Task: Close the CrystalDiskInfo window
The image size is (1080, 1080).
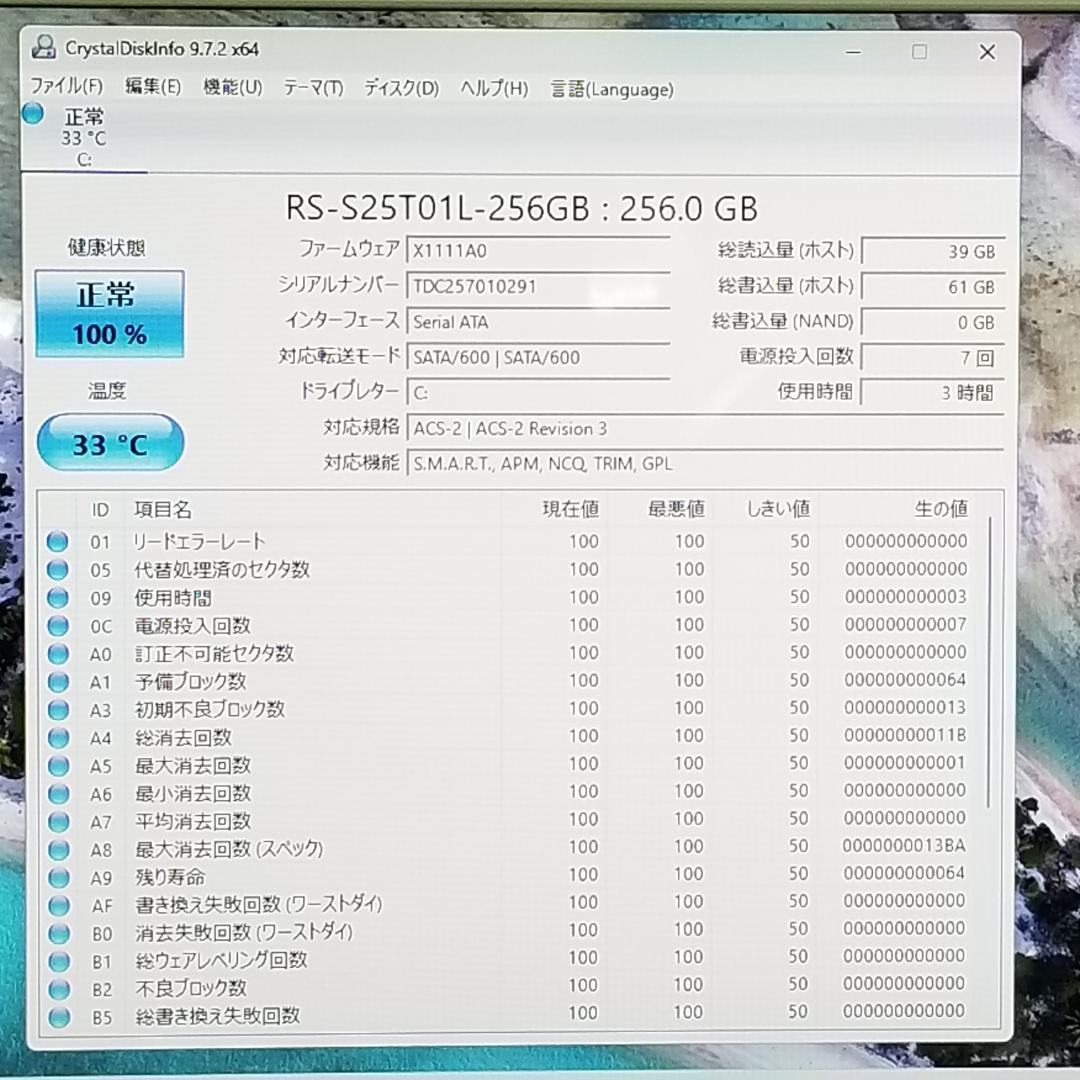Action: tap(987, 52)
